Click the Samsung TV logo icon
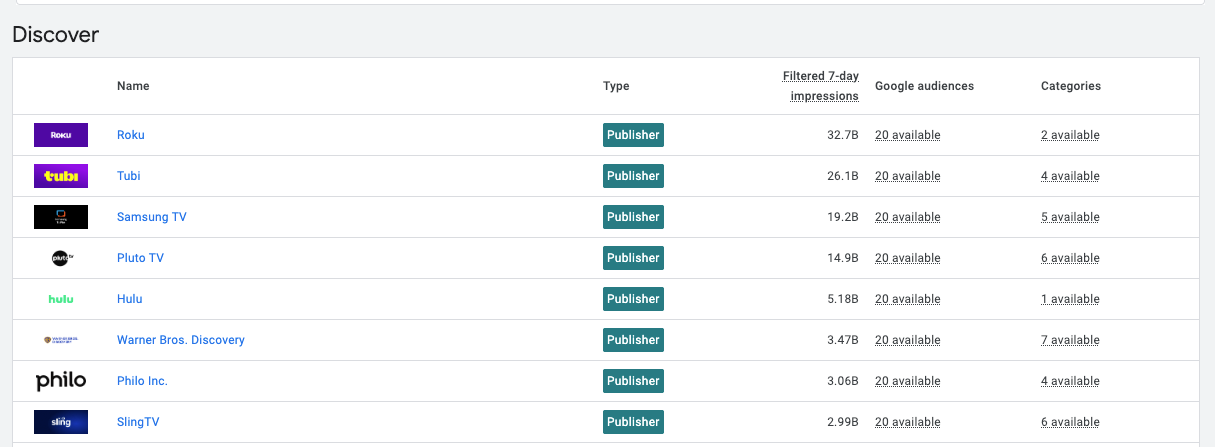Screen dimensions: 1215x447 61,217
